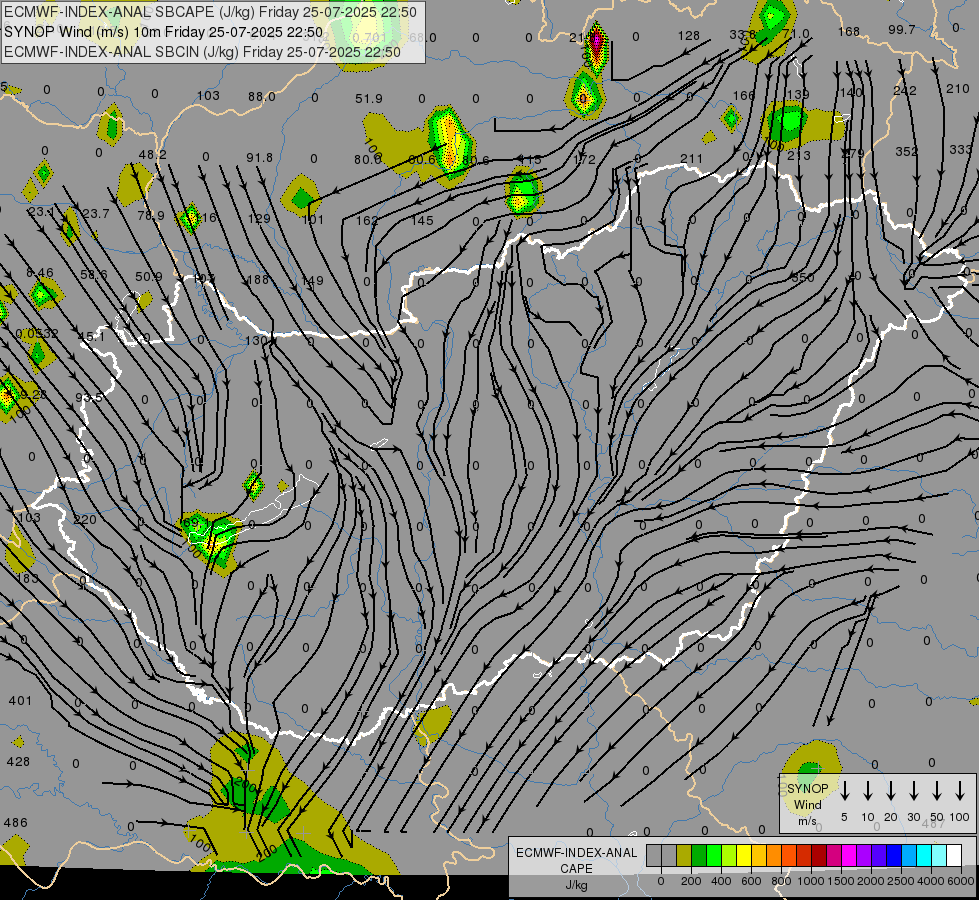Screen dimensions: 979x900
Task: Click the 58.6 grid value on map
Action: coord(94,275)
